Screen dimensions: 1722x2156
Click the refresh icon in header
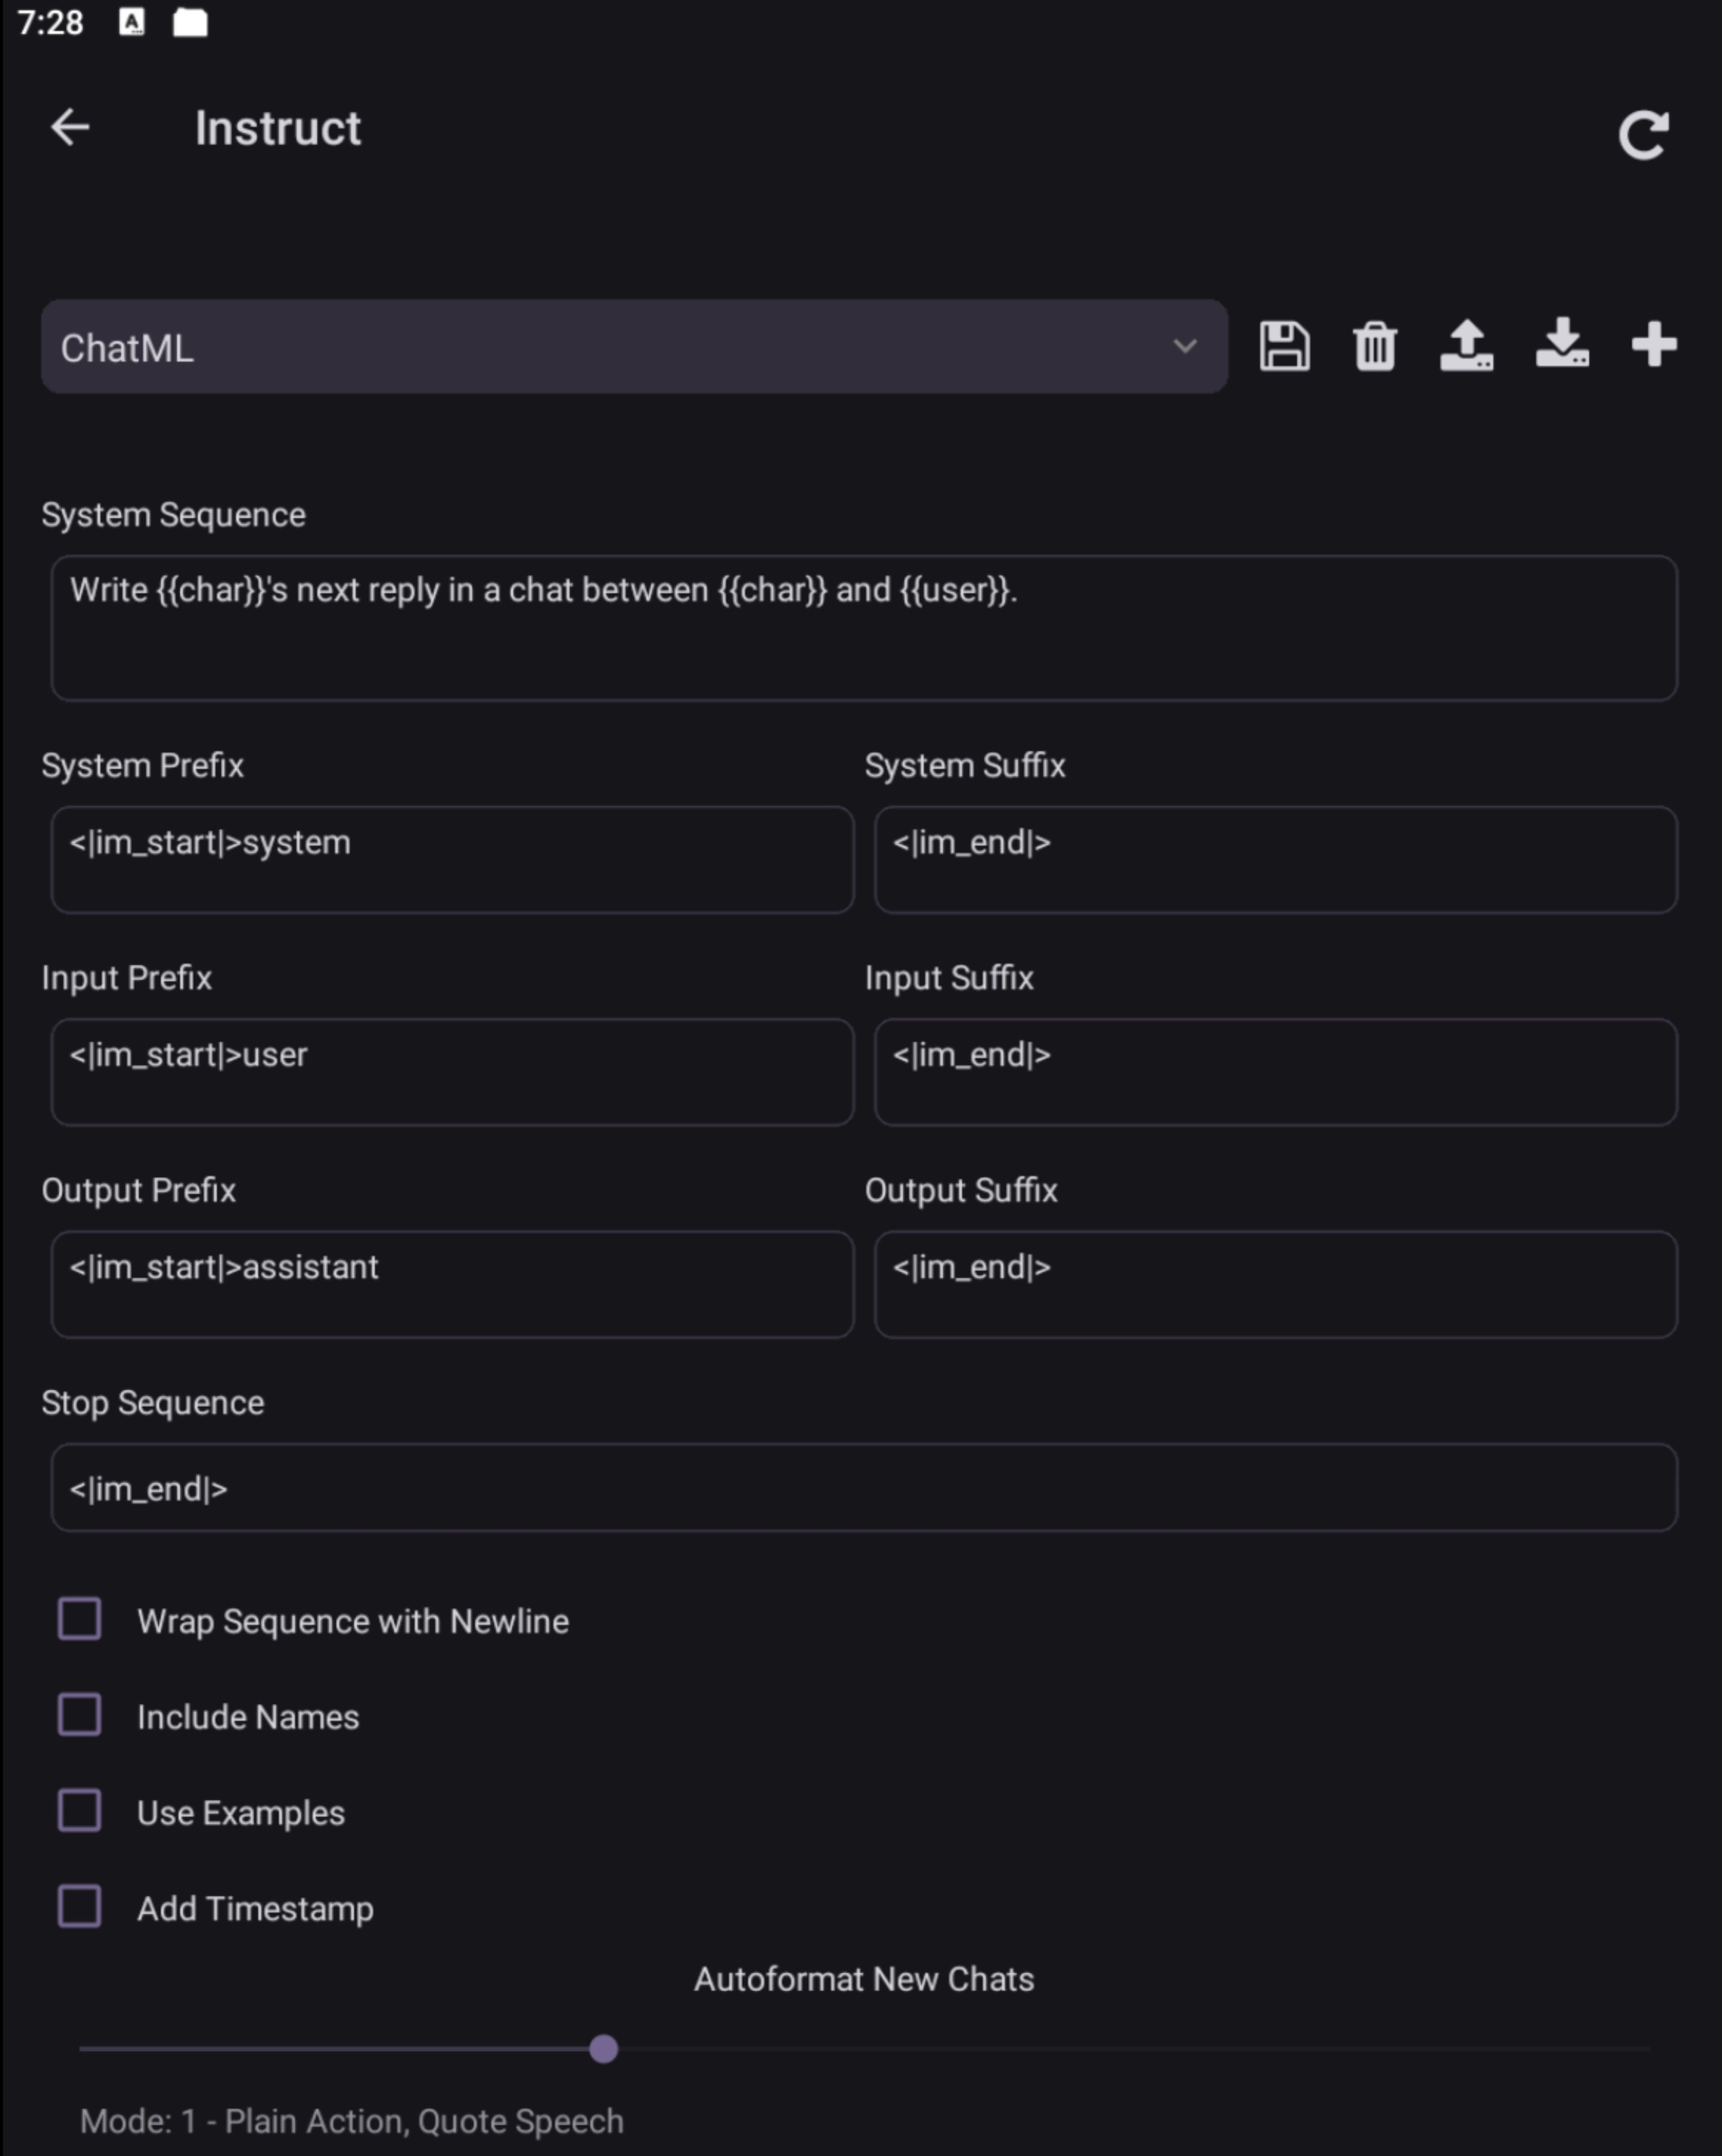(x=1643, y=135)
